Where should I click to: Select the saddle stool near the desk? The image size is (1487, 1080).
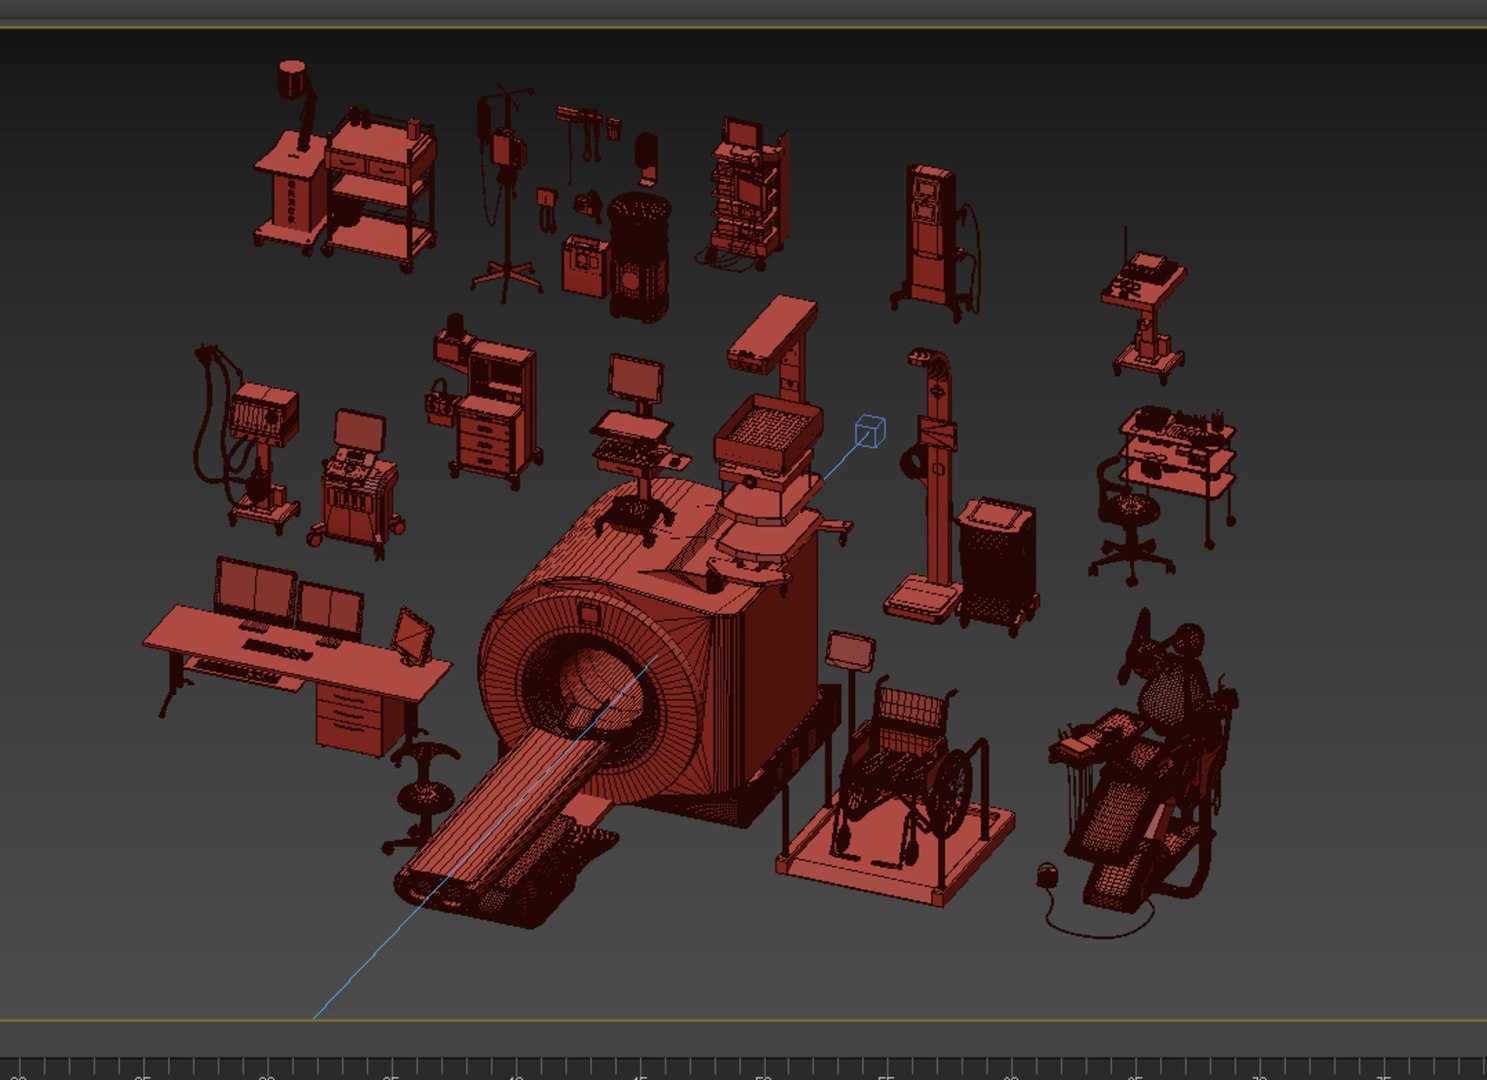point(422,795)
